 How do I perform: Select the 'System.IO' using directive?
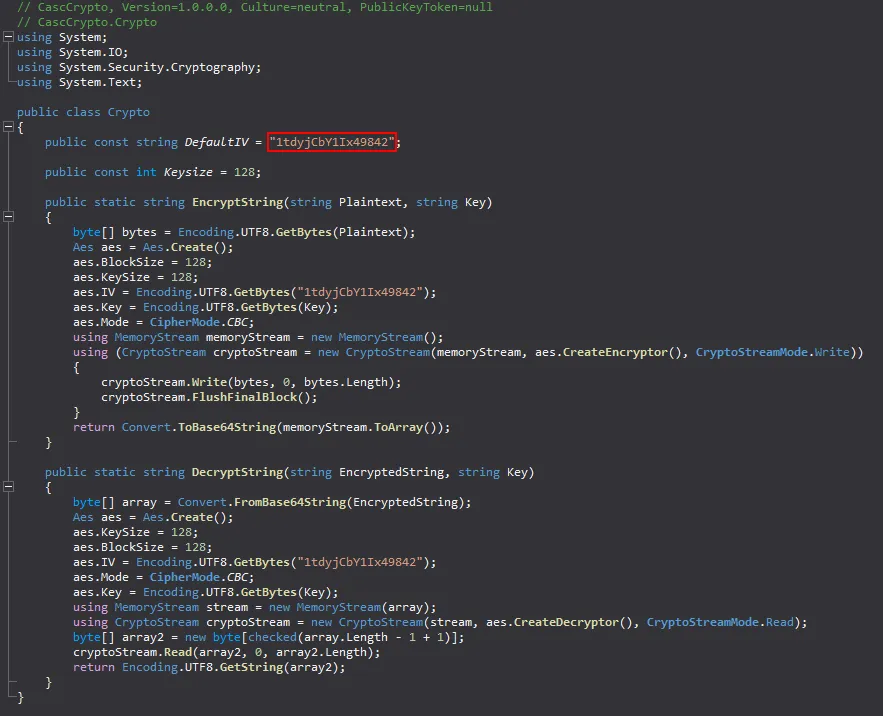click(x=90, y=52)
